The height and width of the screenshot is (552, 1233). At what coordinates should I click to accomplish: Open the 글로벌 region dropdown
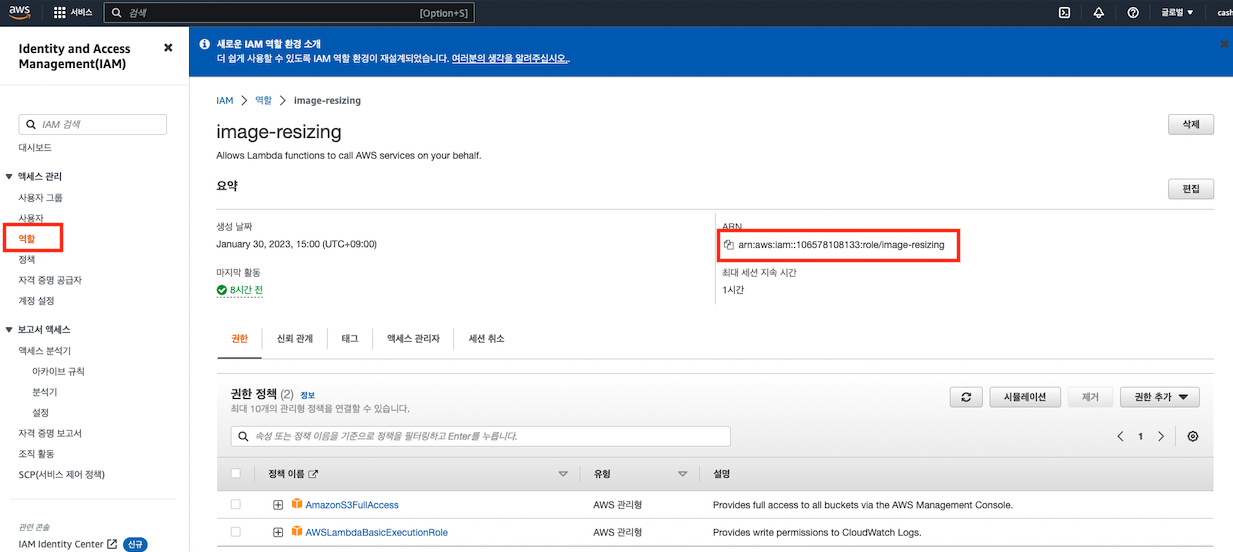pos(1177,13)
